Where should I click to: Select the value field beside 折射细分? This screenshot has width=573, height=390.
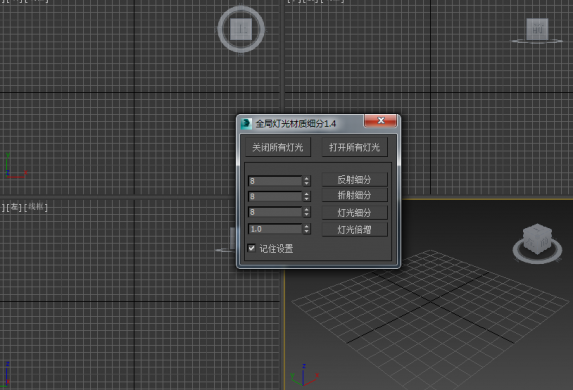275,196
